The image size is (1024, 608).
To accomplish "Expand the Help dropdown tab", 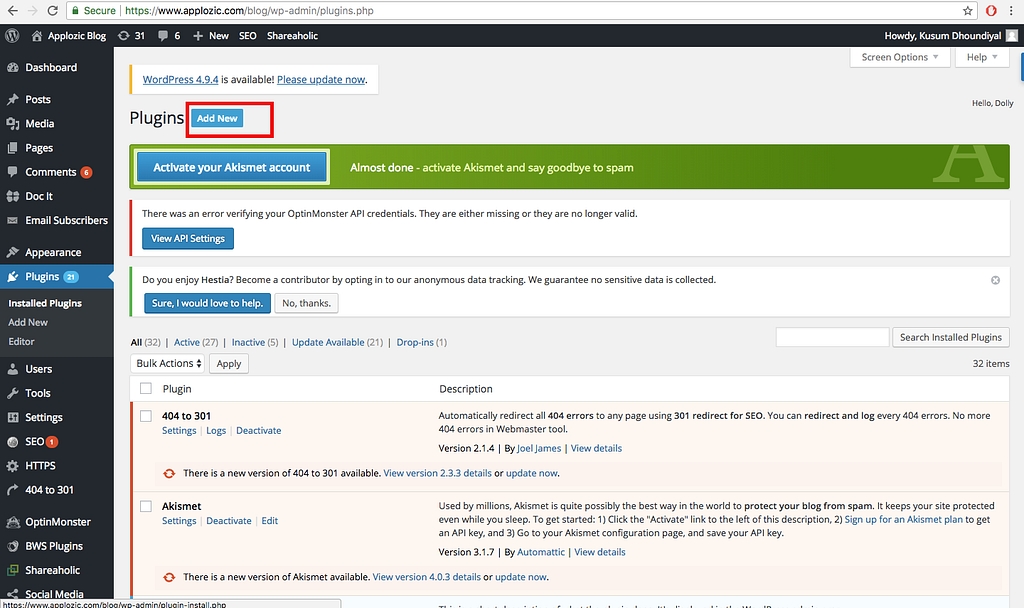I will click(x=981, y=57).
